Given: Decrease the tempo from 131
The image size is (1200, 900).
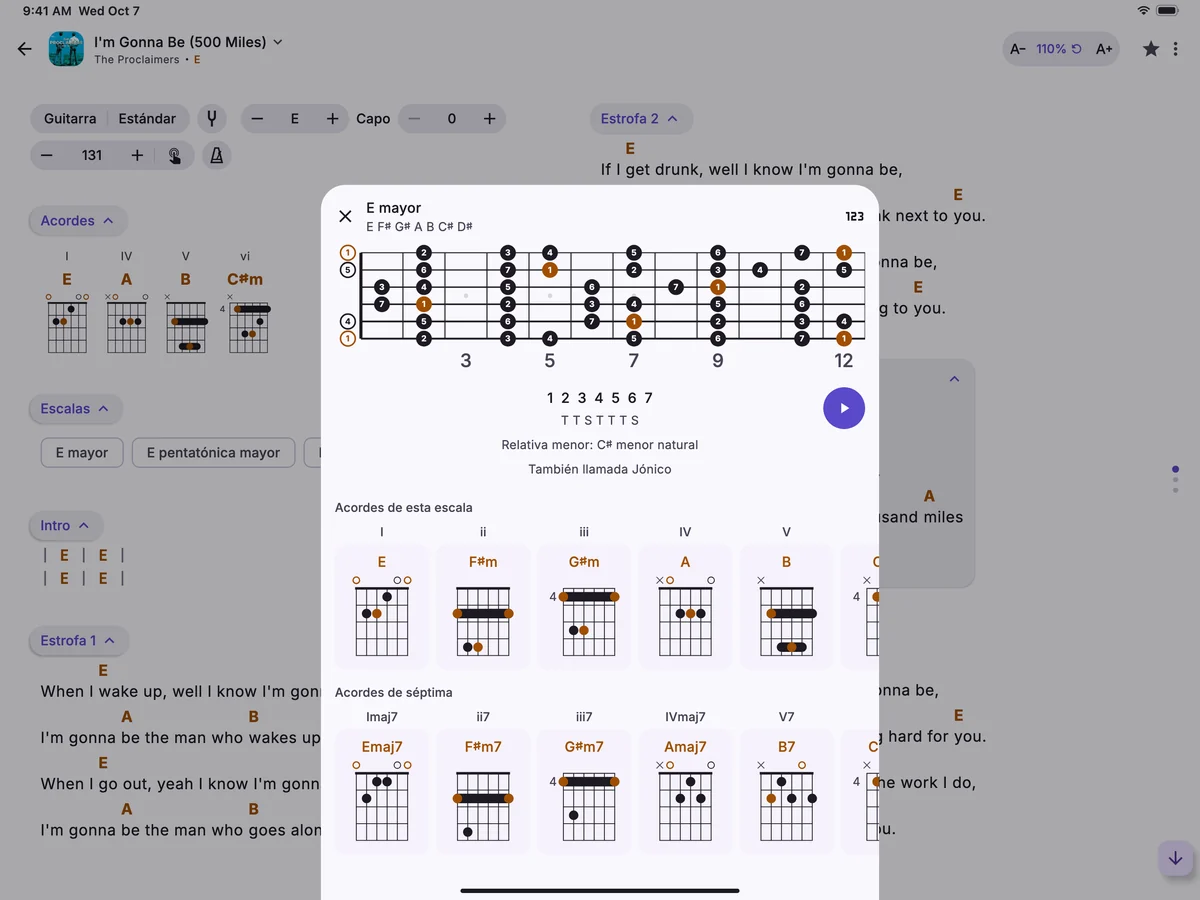Looking at the screenshot, I should [x=47, y=155].
